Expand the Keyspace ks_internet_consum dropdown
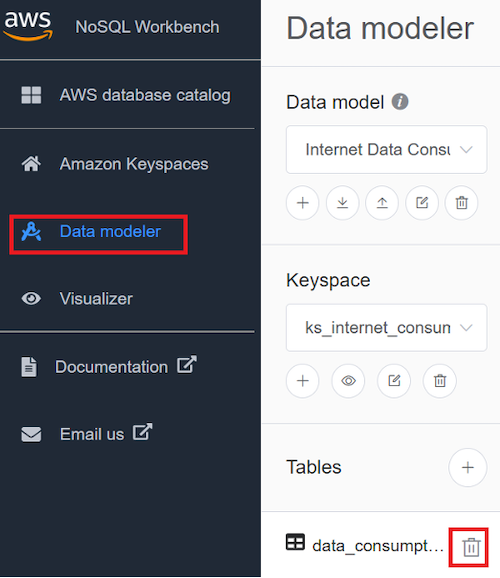Screen dimensions: 500x578 point(386,327)
